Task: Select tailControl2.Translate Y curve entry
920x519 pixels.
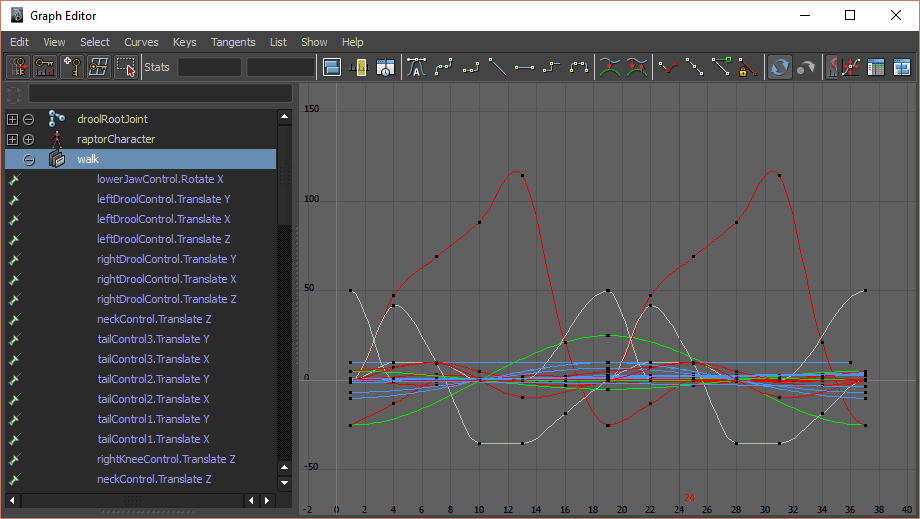Action: click(153, 379)
